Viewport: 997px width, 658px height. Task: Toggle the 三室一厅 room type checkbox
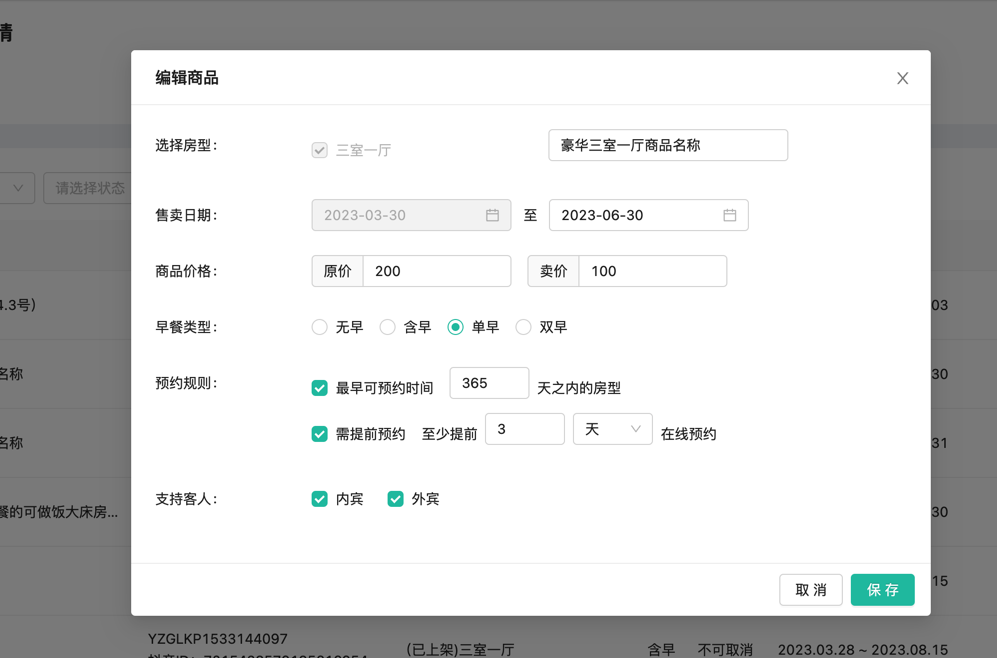(319, 151)
